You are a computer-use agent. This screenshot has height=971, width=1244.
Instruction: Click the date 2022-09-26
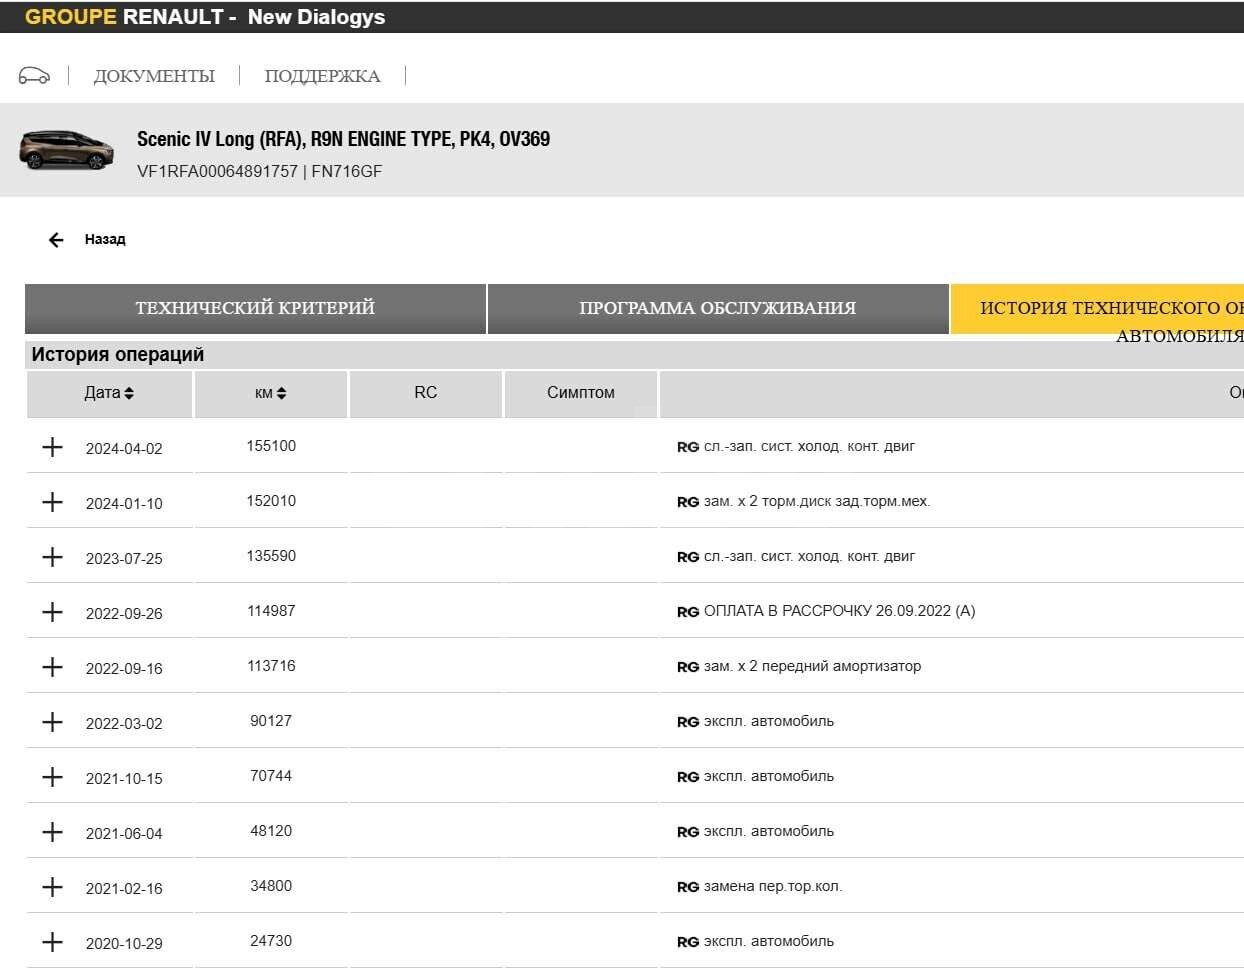click(x=124, y=614)
